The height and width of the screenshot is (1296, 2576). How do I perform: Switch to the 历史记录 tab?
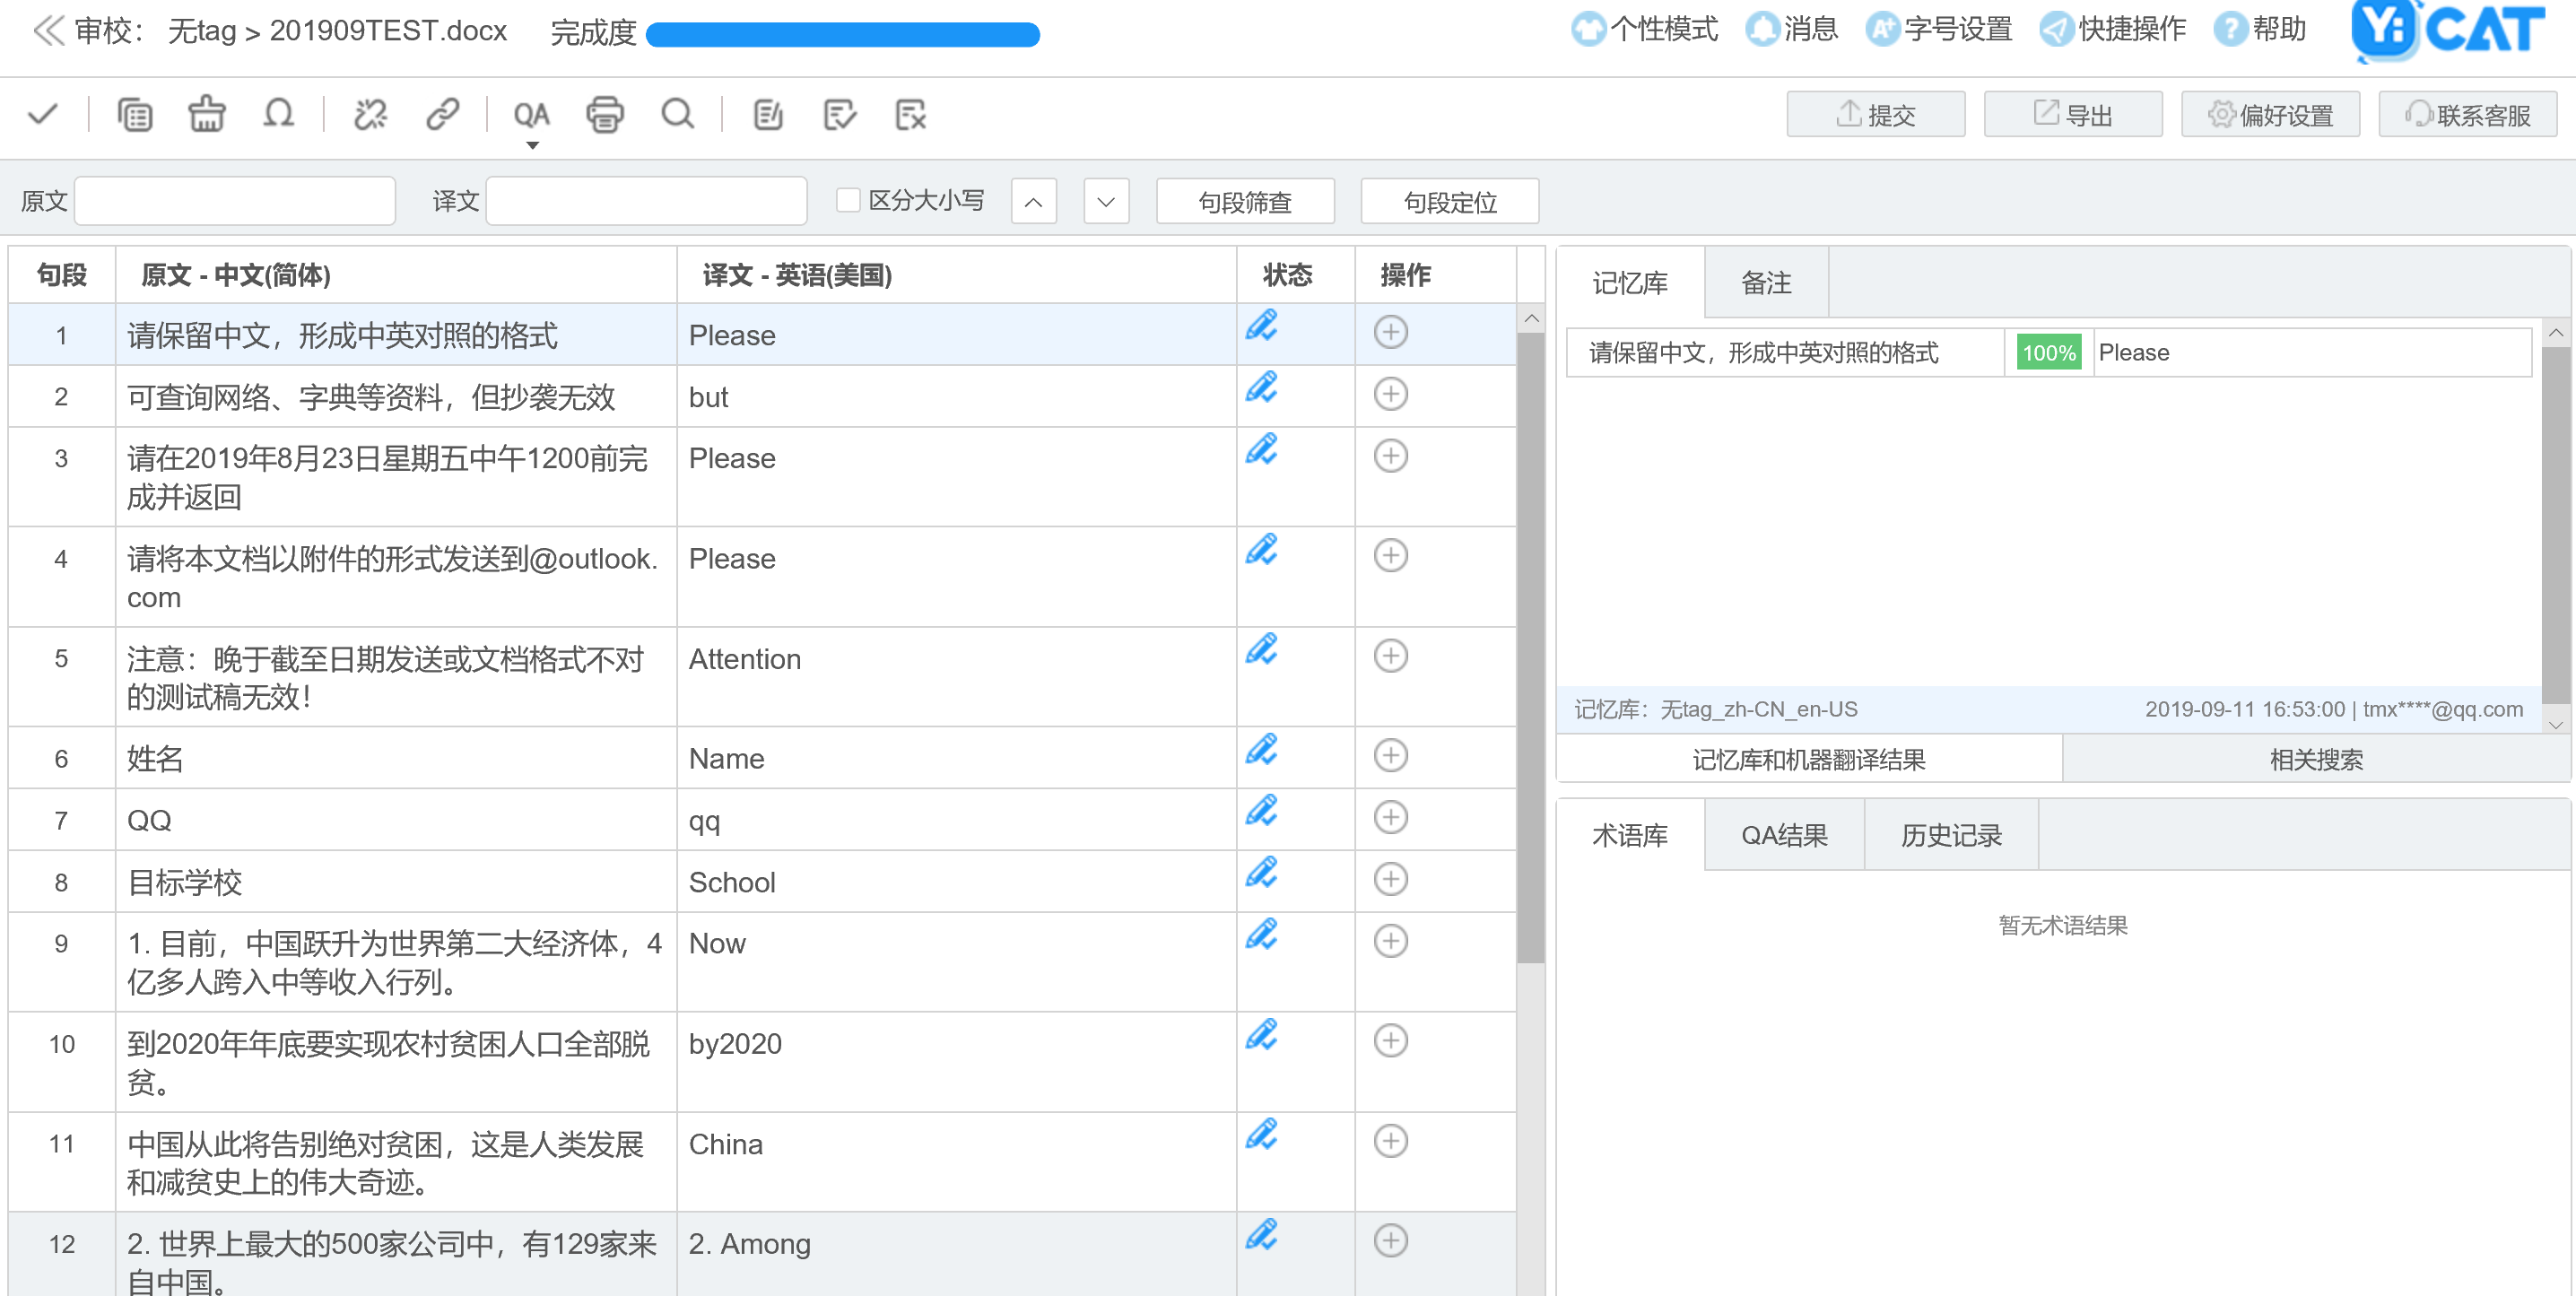pyautogui.click(x=1951, y=835)
